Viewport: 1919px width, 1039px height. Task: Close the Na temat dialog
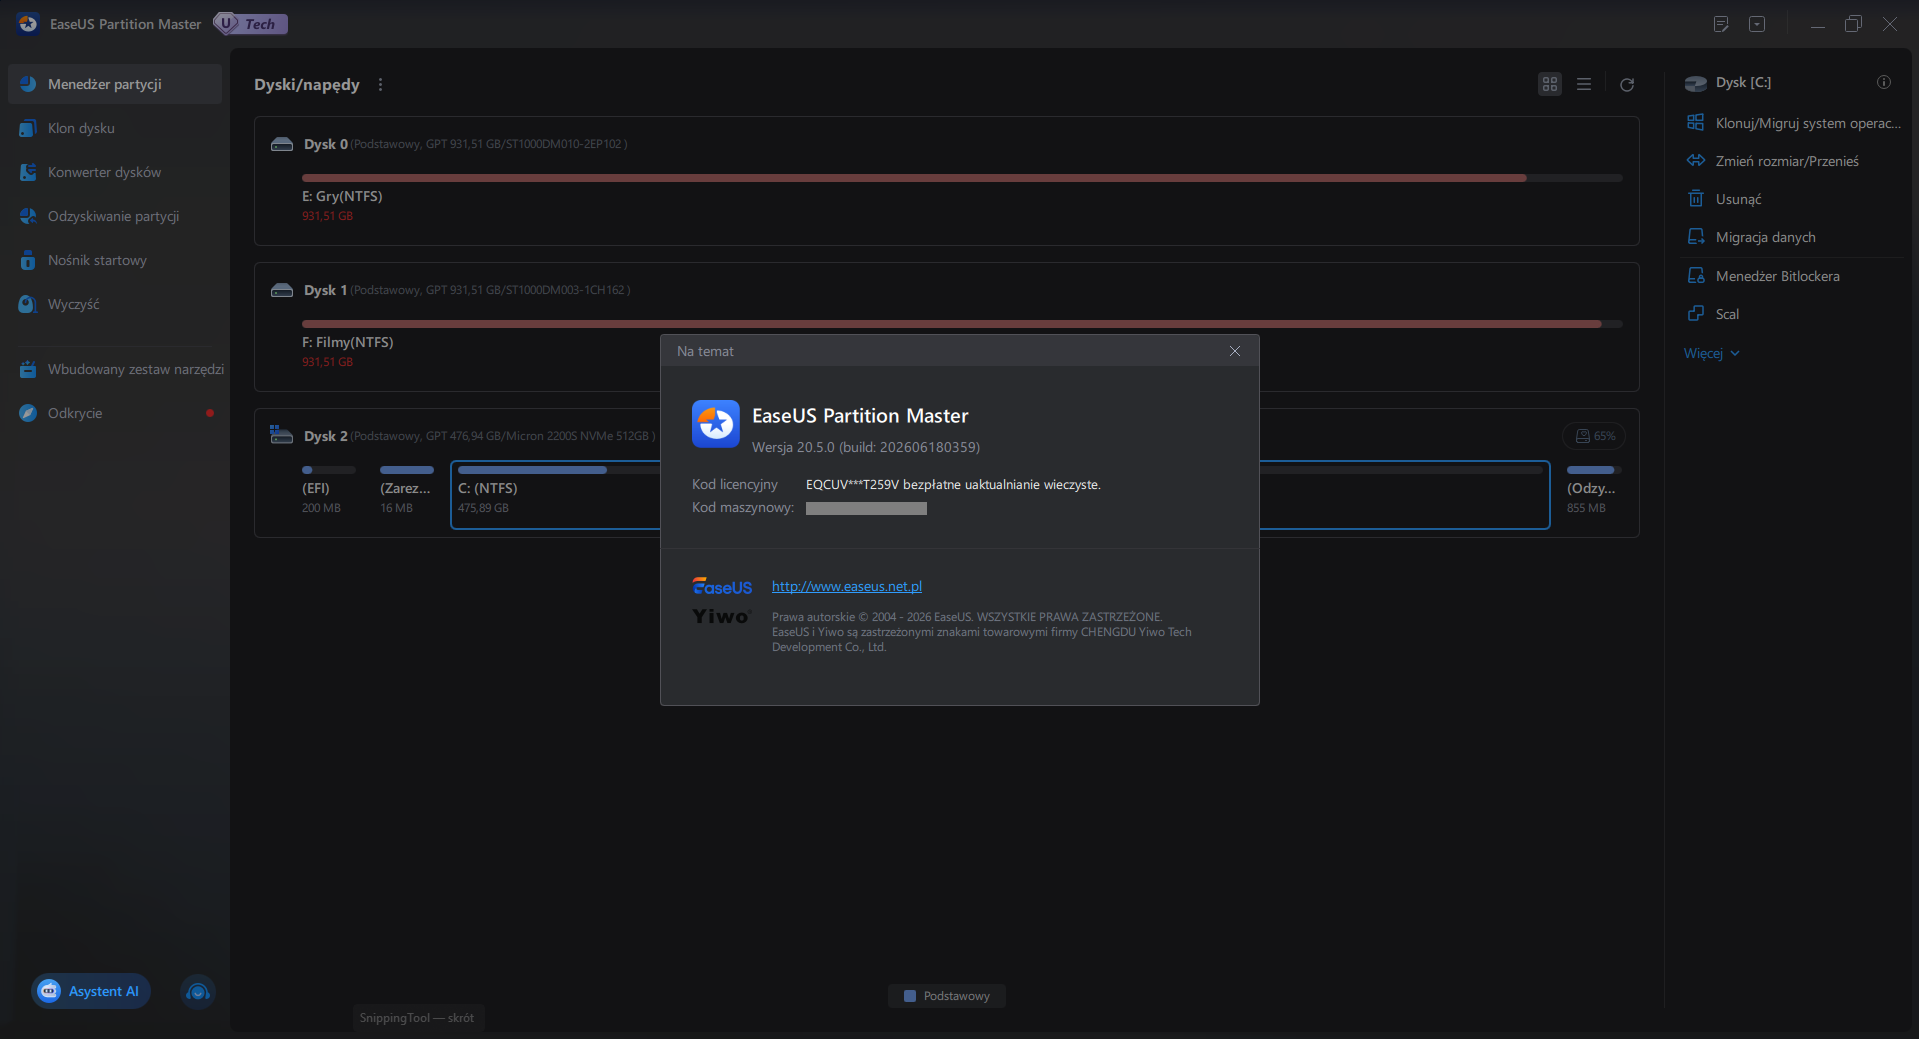point(1235,351)
